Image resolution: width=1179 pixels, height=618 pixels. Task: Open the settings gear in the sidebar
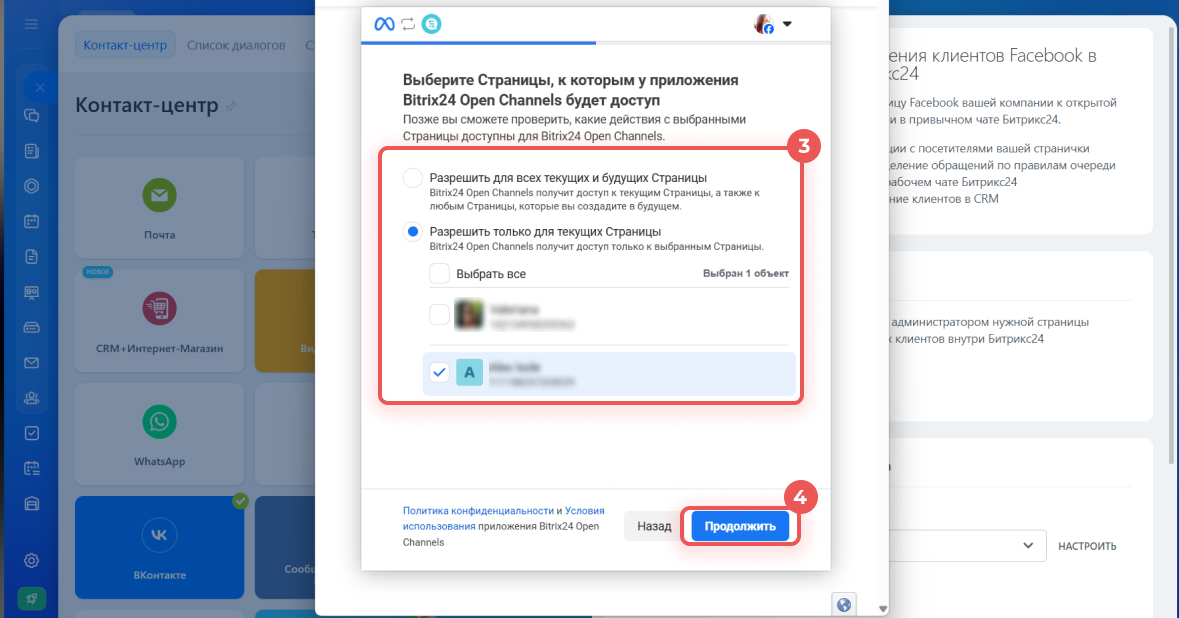32,561
